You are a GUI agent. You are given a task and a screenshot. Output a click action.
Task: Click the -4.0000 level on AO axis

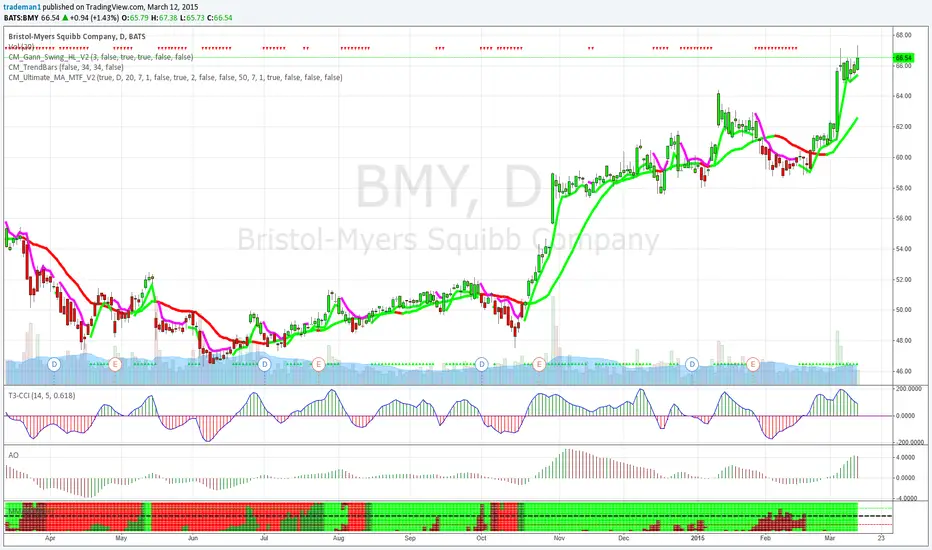tap(905, 498)
